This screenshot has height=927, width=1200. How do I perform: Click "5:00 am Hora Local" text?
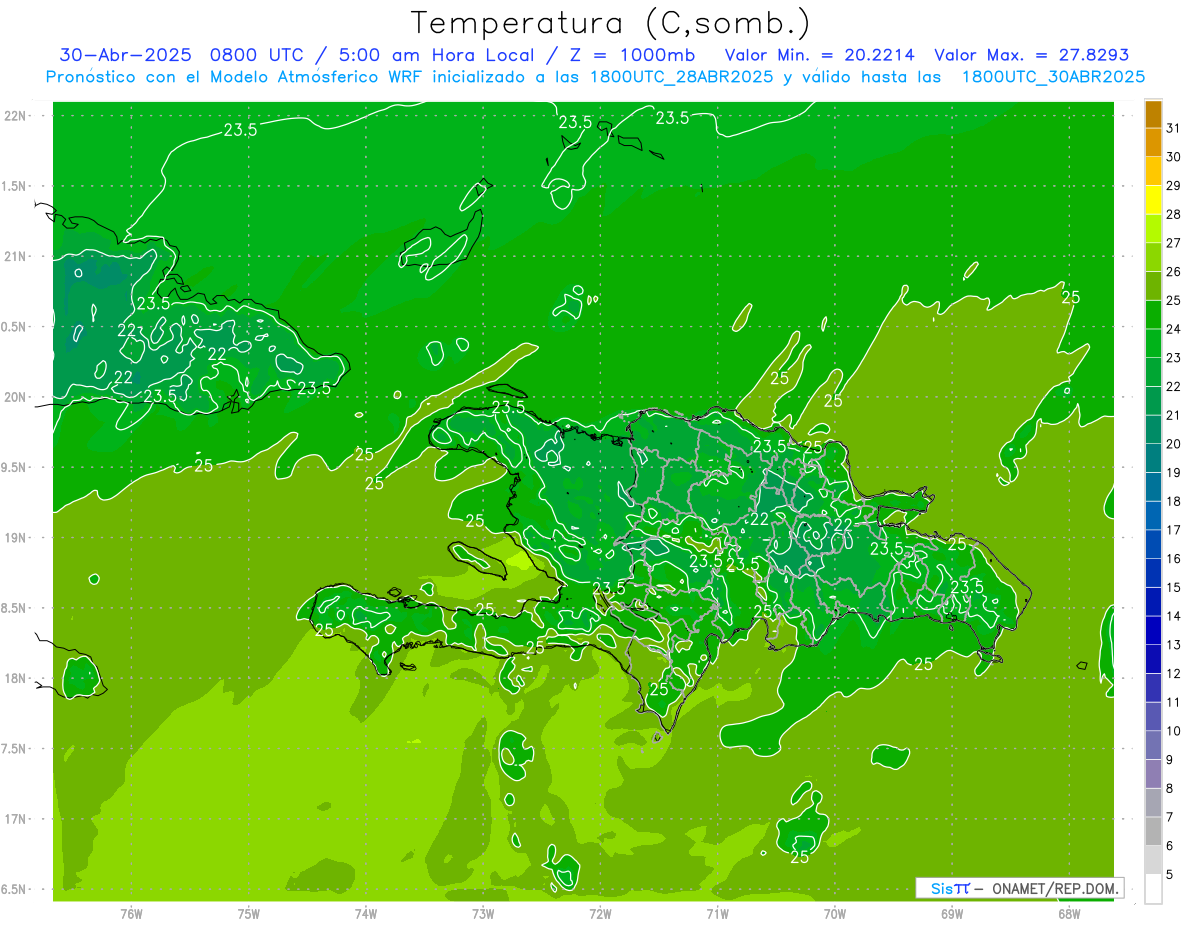pos(436,55)
